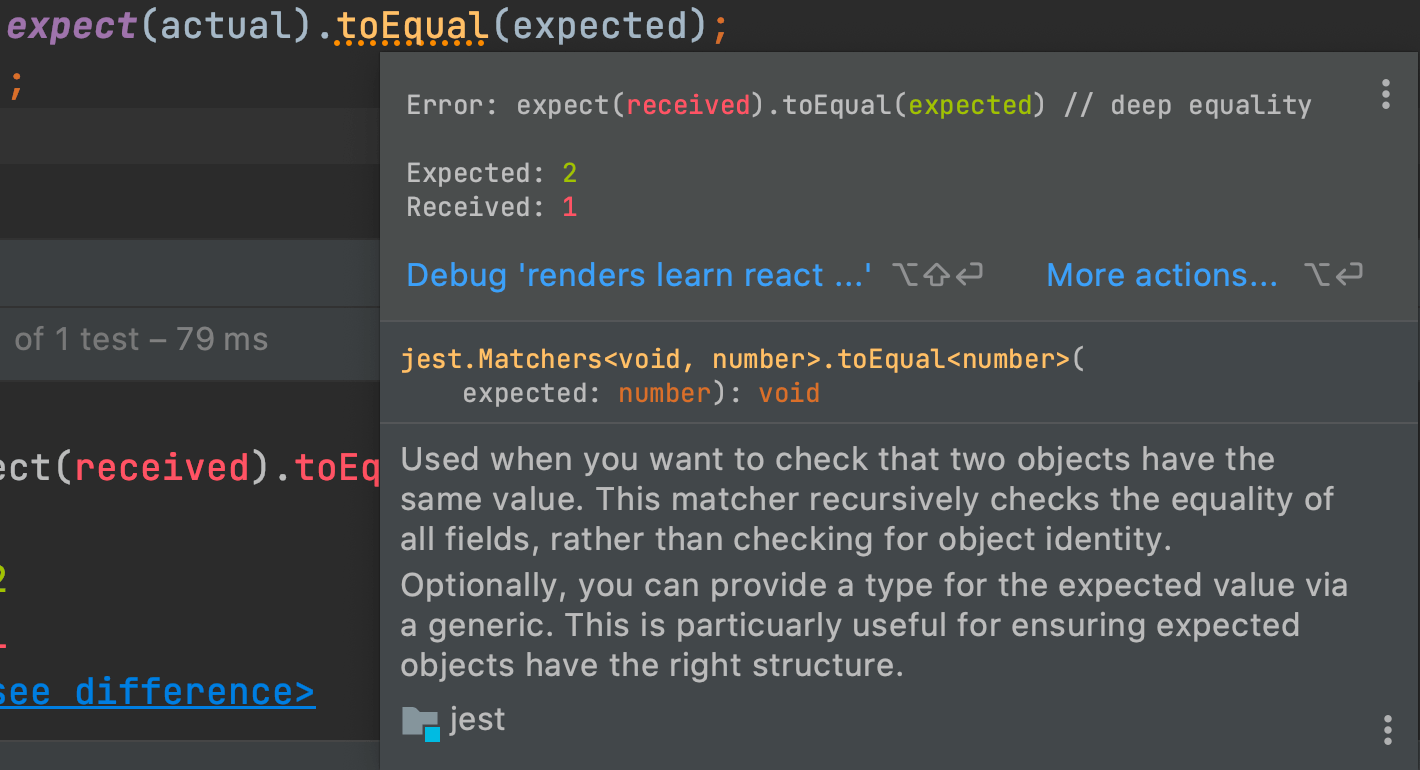1420x770 pixels.
Task: Click the void return type in the signature
Action: pyautogui.click(x=789, y=393)
